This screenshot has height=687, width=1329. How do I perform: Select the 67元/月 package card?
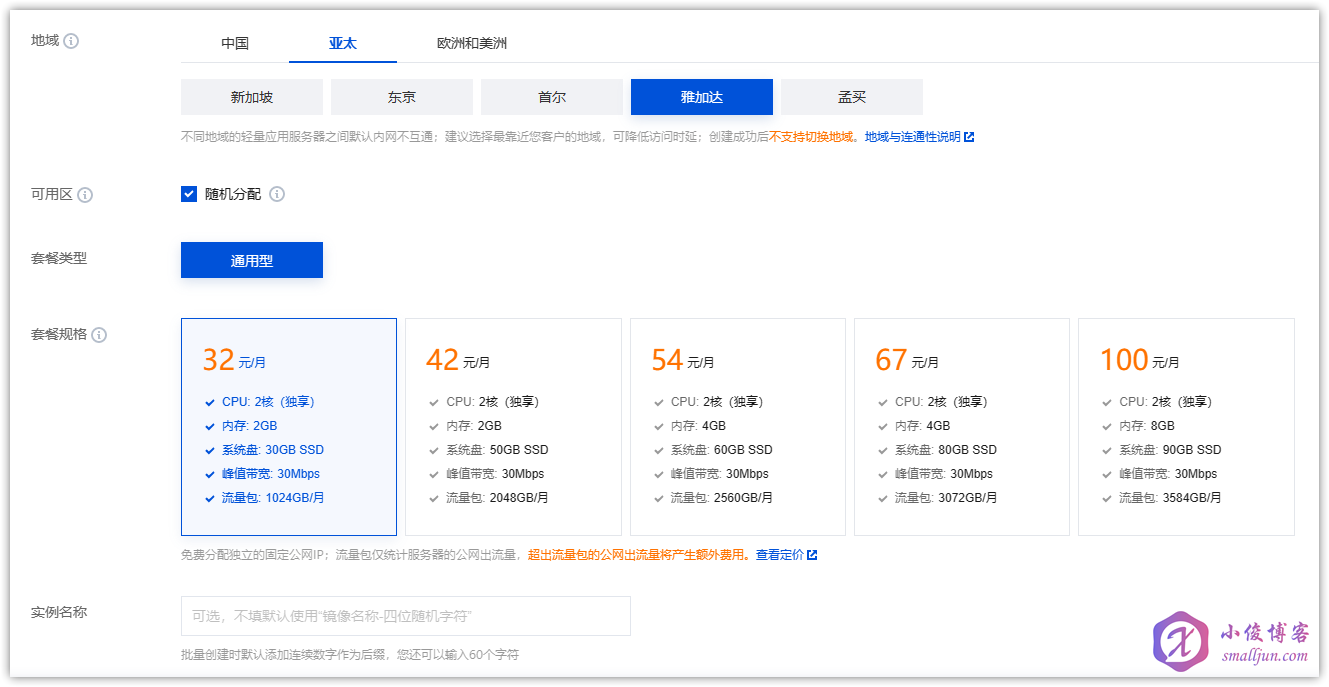coord(962,427)
